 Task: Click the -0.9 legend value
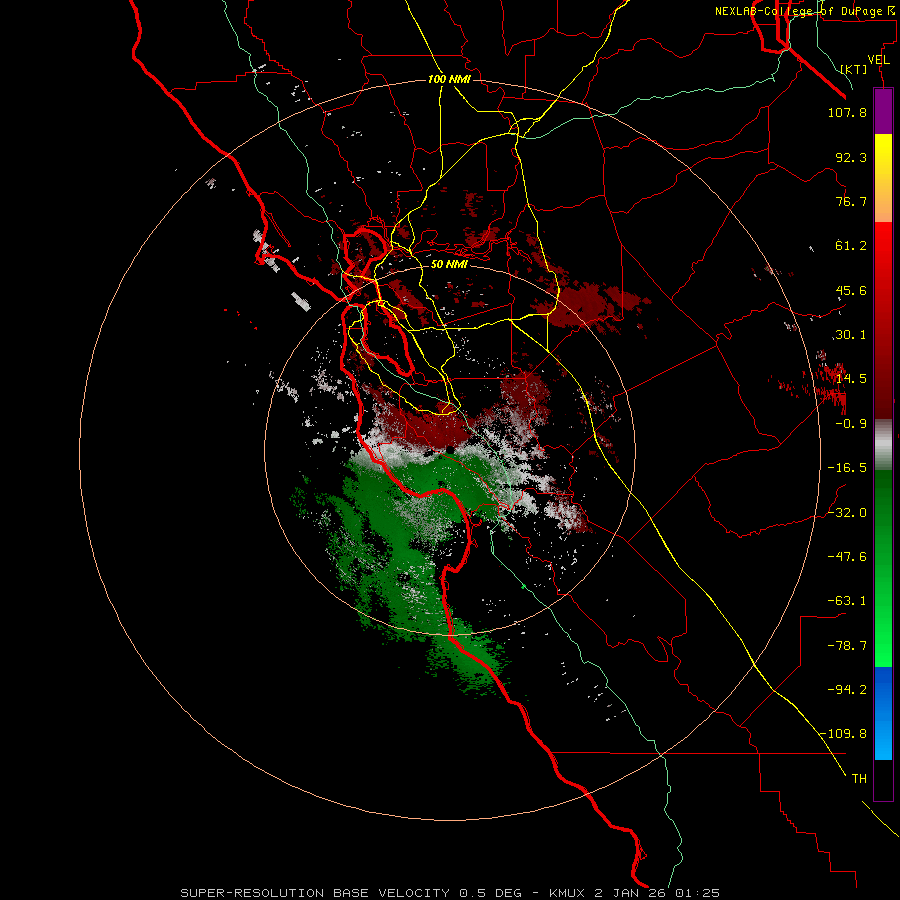(x=851, y=424)
